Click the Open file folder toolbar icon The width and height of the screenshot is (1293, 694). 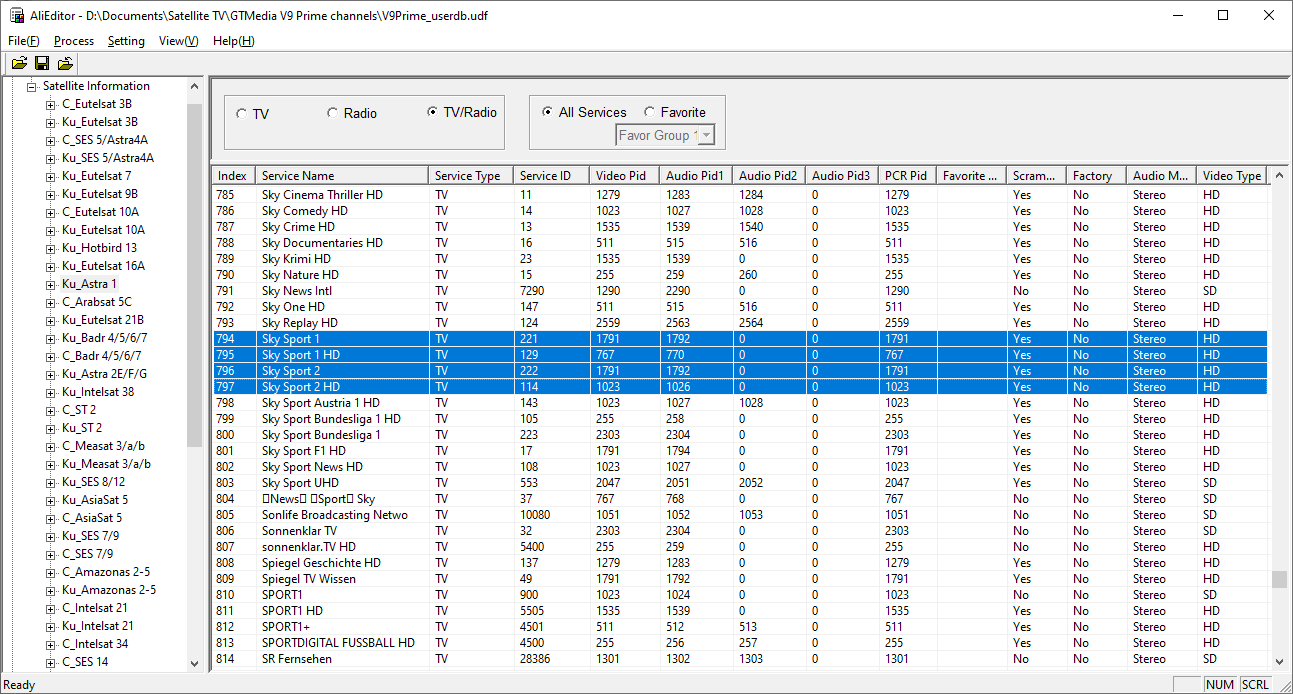tap(19, 63)
